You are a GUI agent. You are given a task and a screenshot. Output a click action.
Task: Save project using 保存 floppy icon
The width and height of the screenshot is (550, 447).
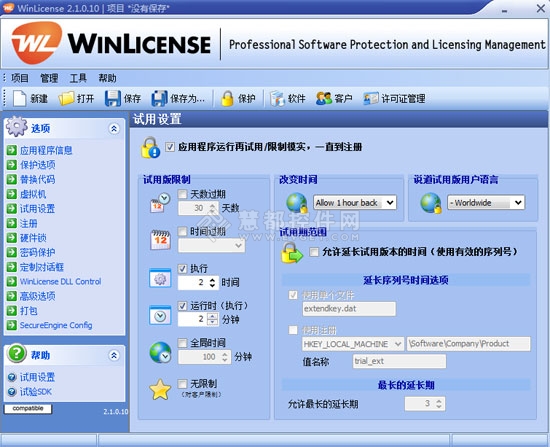click(113, 98)
